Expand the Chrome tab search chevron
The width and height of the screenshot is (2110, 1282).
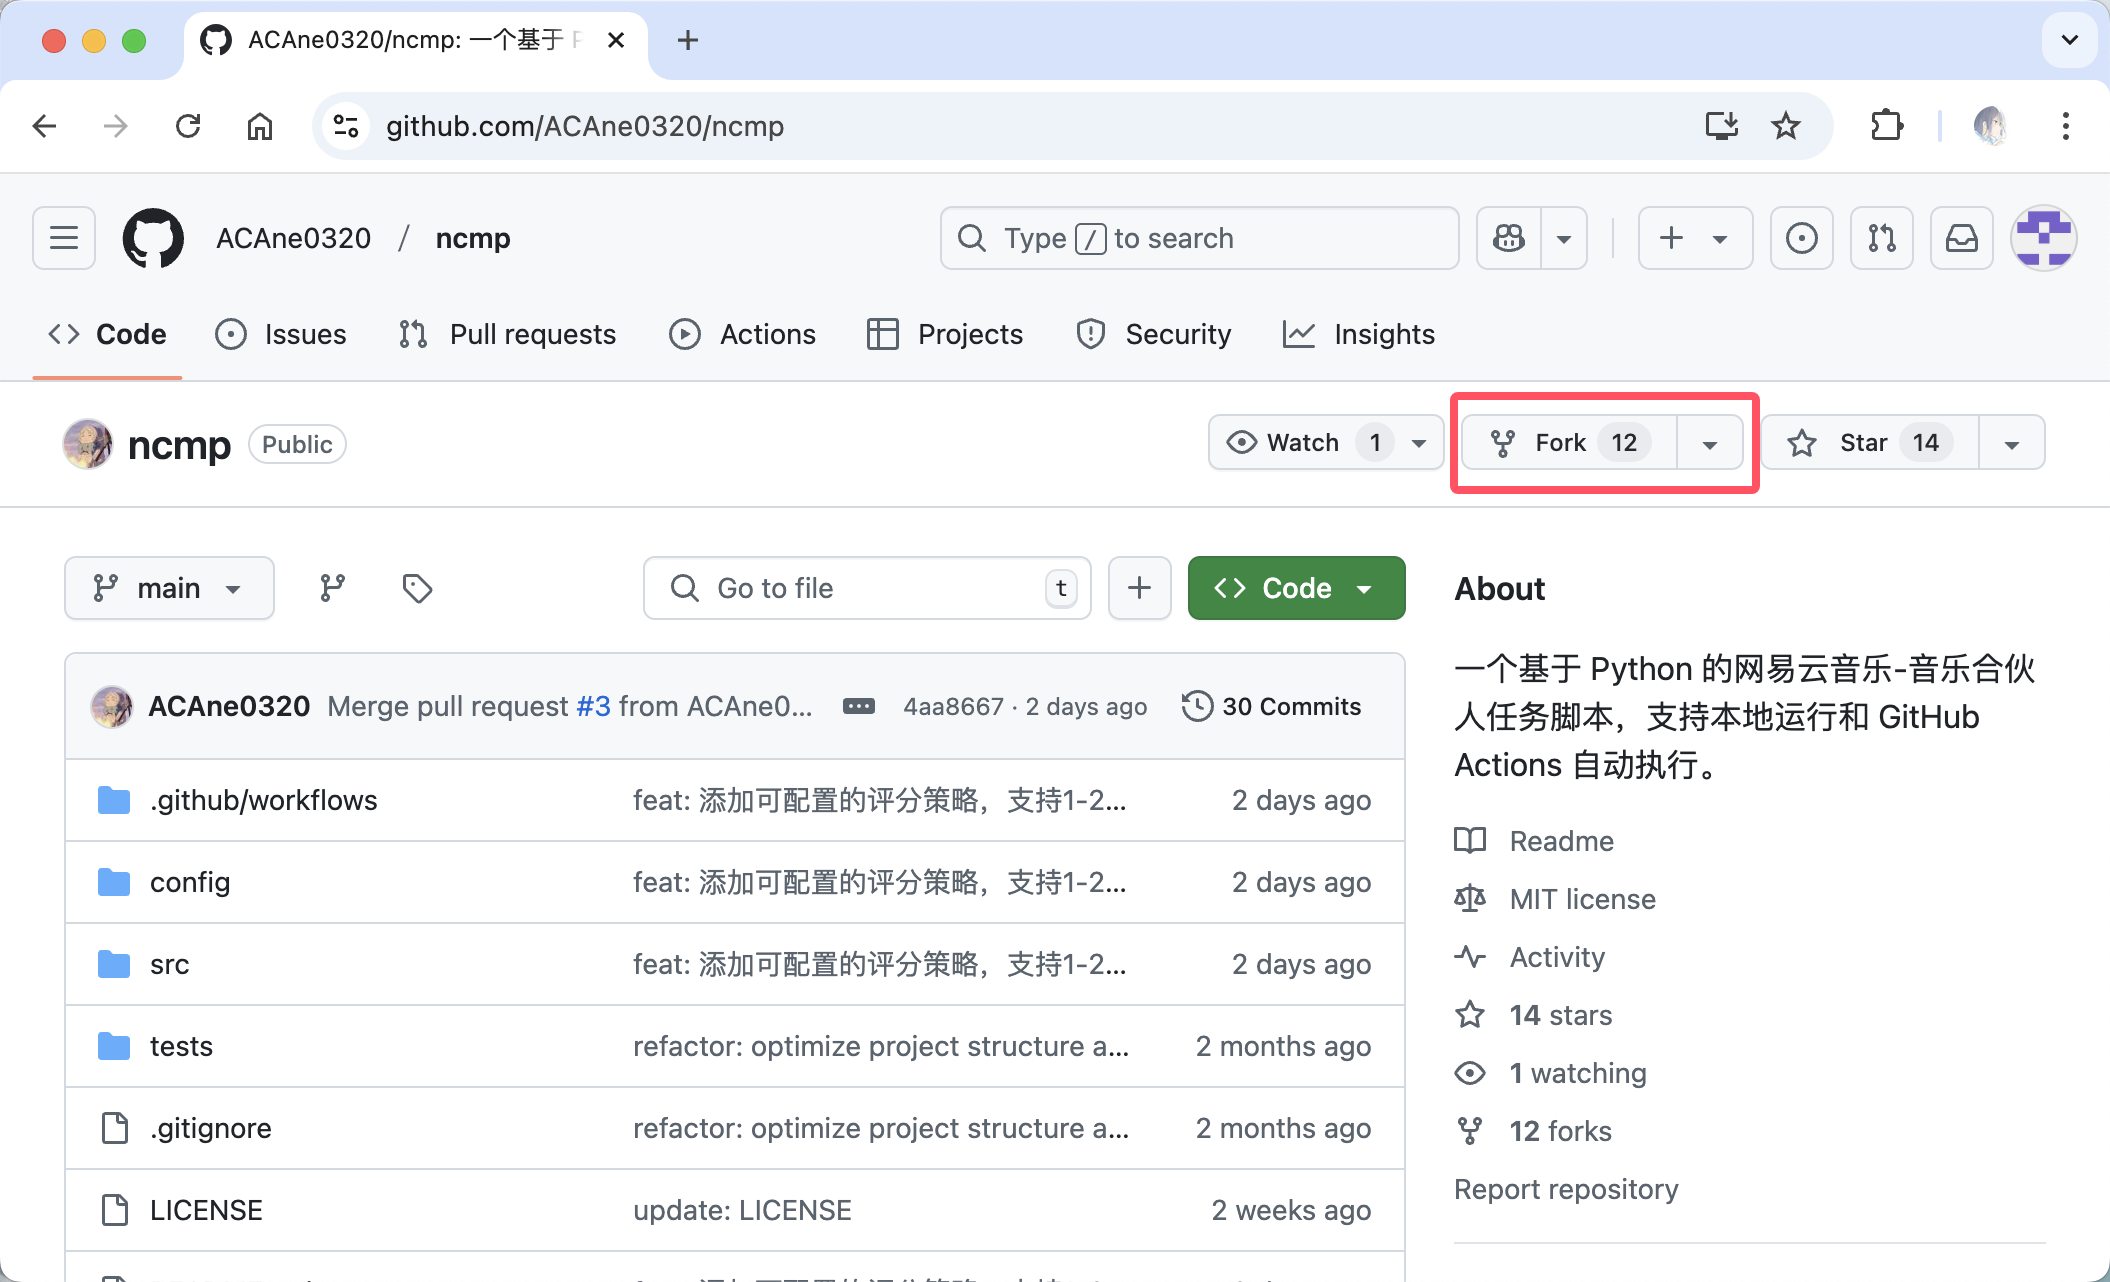click(x=2069, y=40)
